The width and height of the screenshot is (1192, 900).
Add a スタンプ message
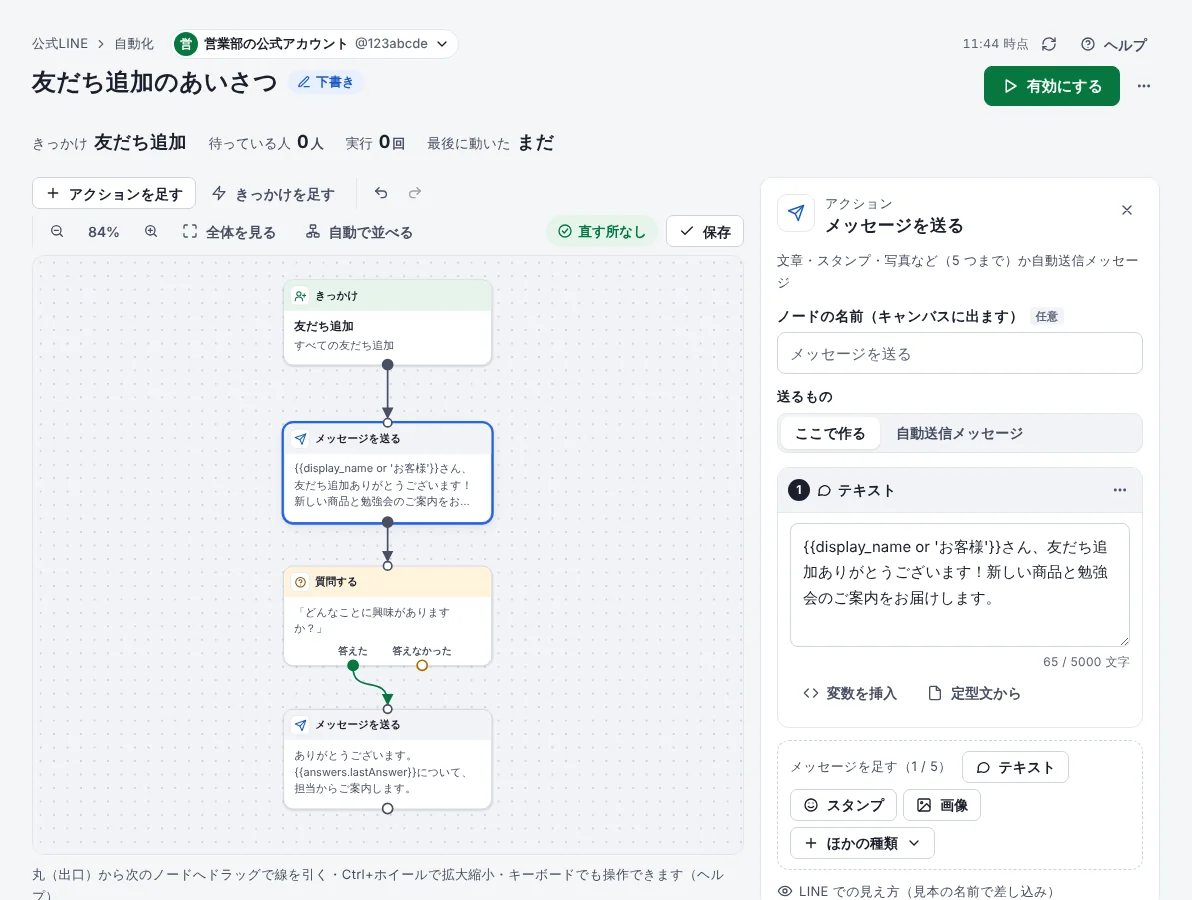click(x=844, y=805)
